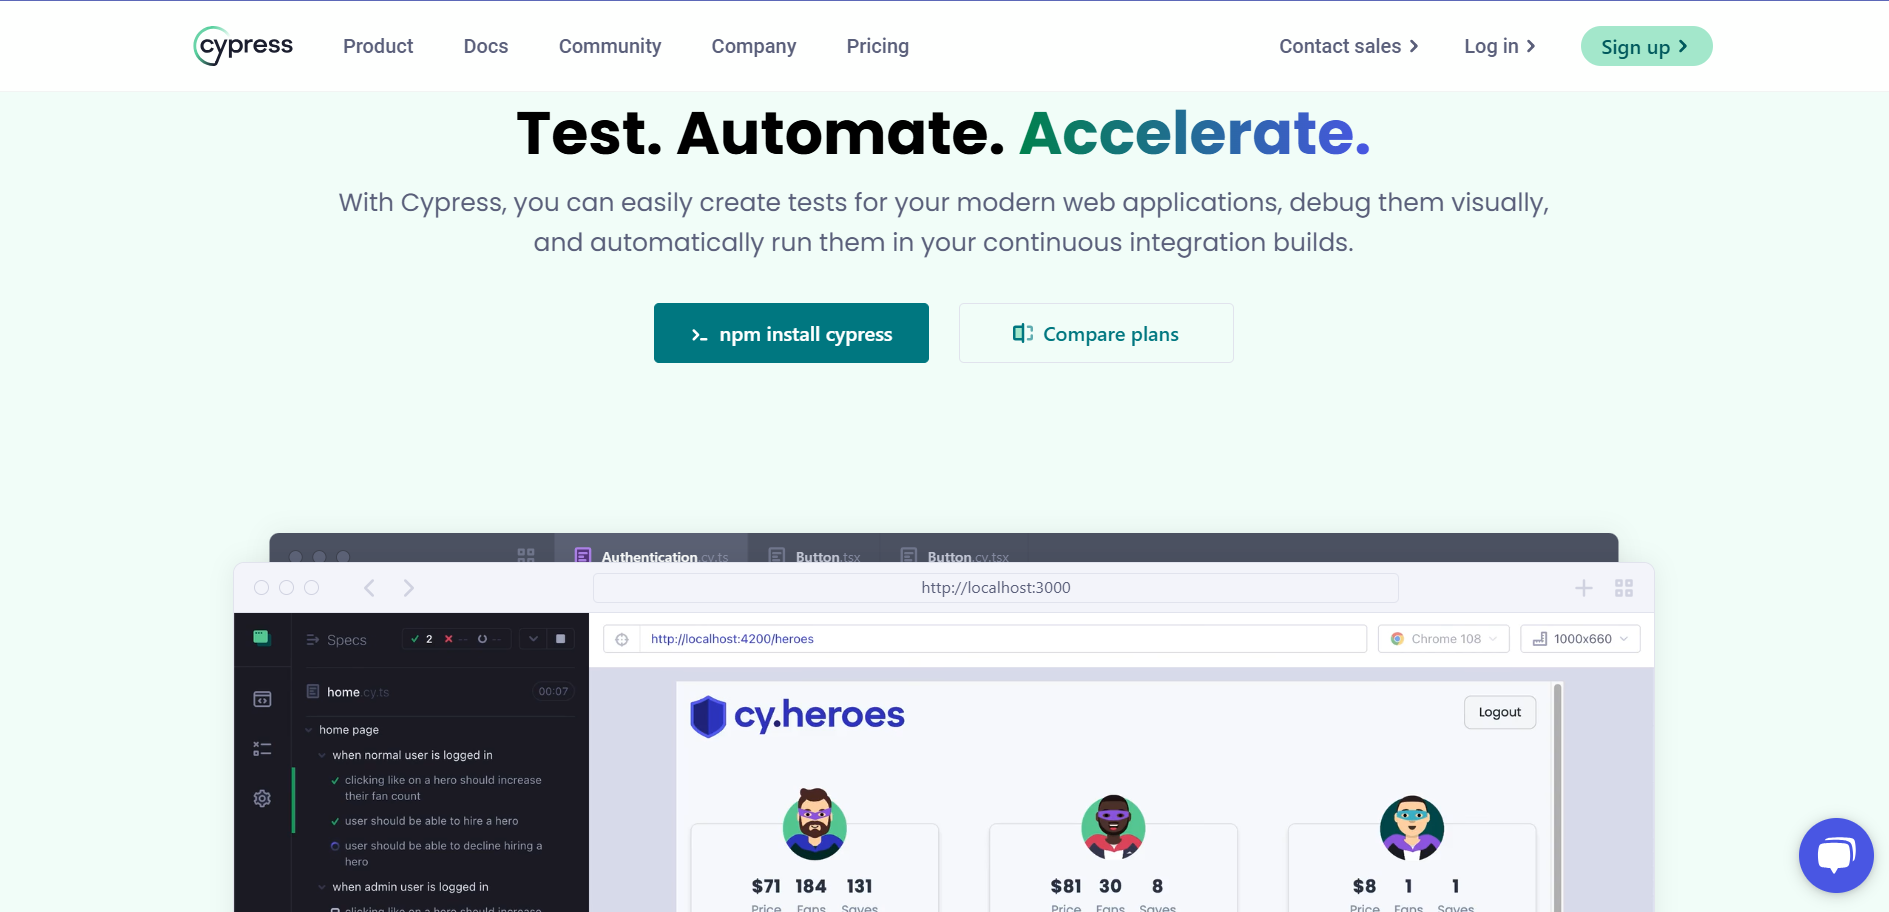Image resolution: width=1889 pixels, height=912 pixels.
Task: Open the chat support bubble
Action: click(x=1836, y=855)
